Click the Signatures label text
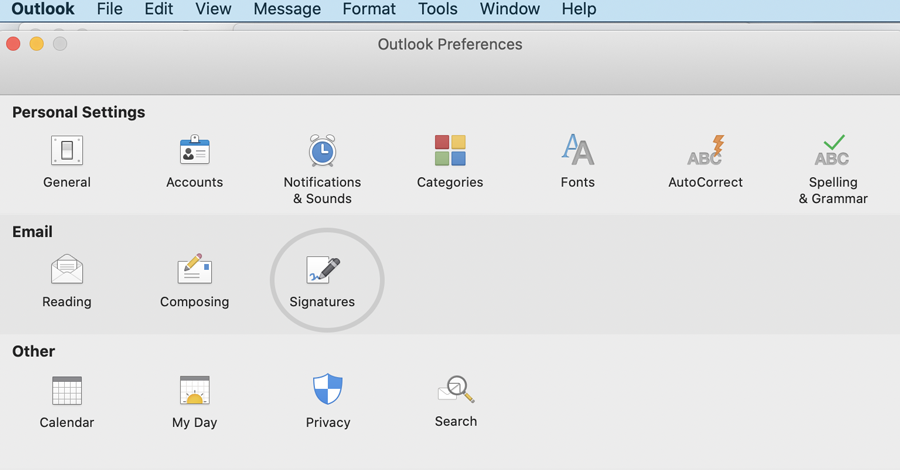Viewport: 900px width, 470px height. click(x=322, y=302)
